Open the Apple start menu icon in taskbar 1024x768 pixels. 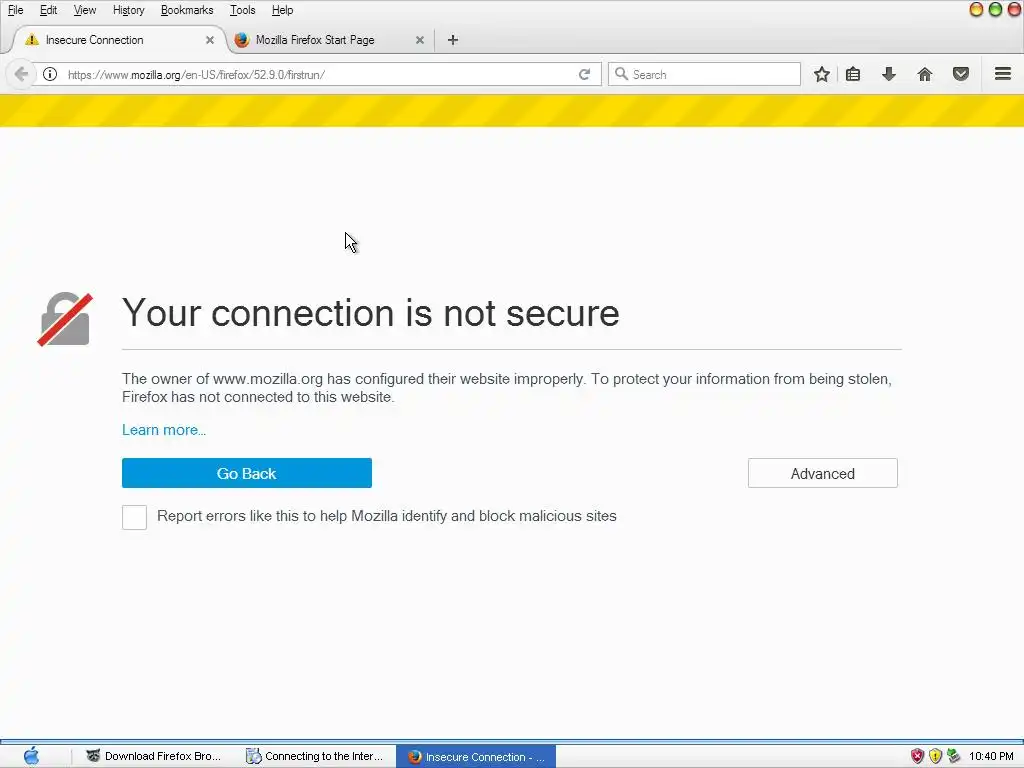pyautogui.click(x=31, y=756)
